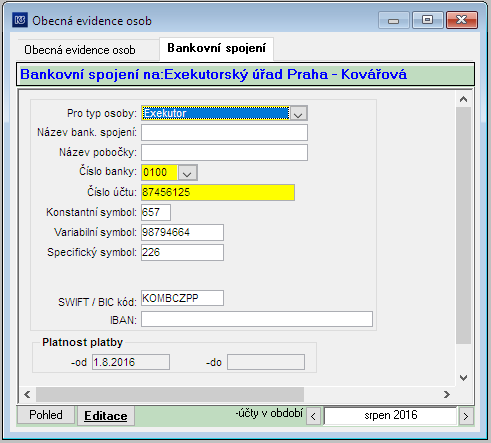
Task: Click the -účty v období label
Action: click(269, 413)
